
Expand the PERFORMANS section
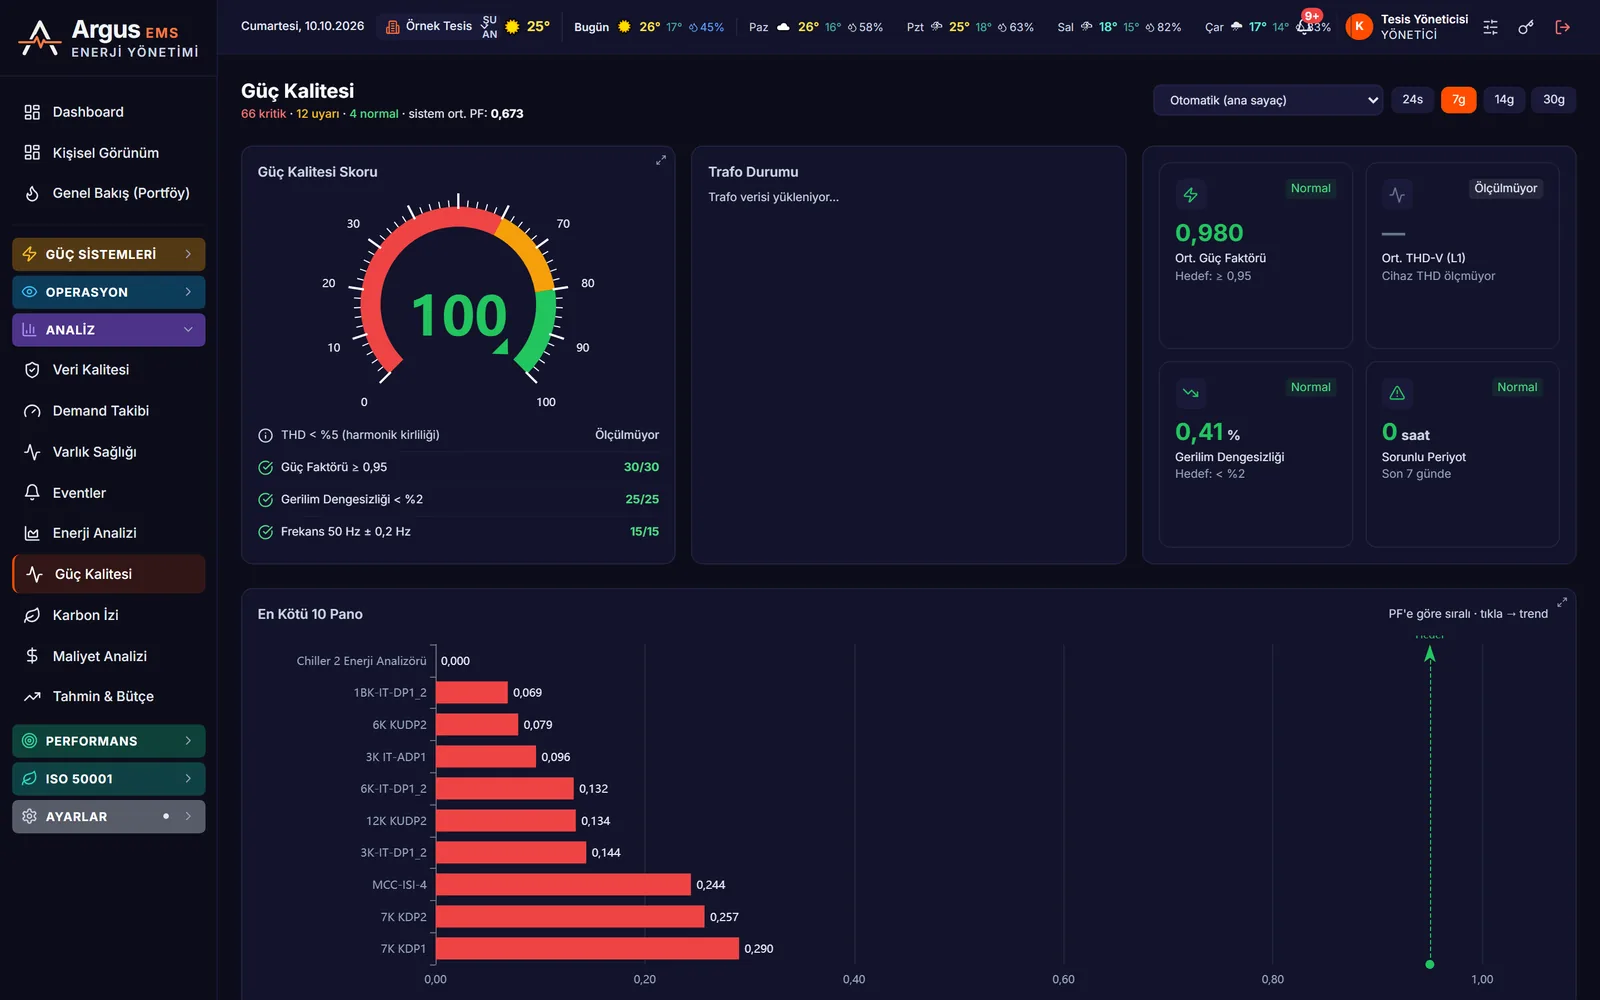[x=109, y=741]
